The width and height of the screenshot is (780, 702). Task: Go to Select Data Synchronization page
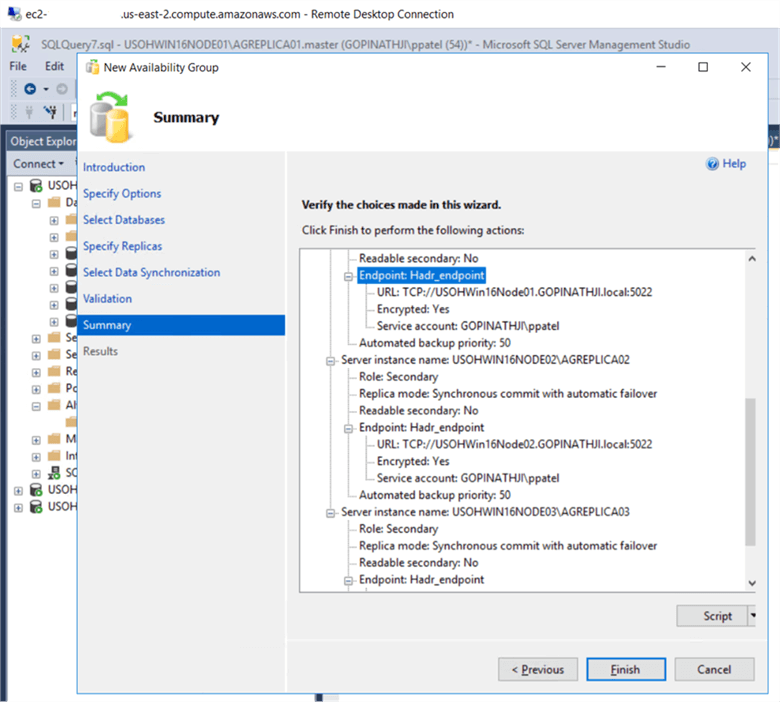(x=151, y=272)
